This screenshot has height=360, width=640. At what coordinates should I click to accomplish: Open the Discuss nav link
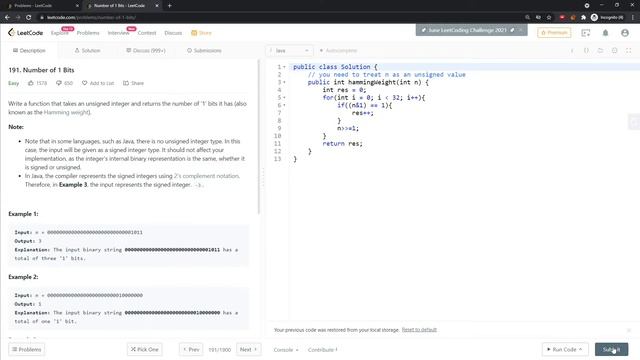173,33
